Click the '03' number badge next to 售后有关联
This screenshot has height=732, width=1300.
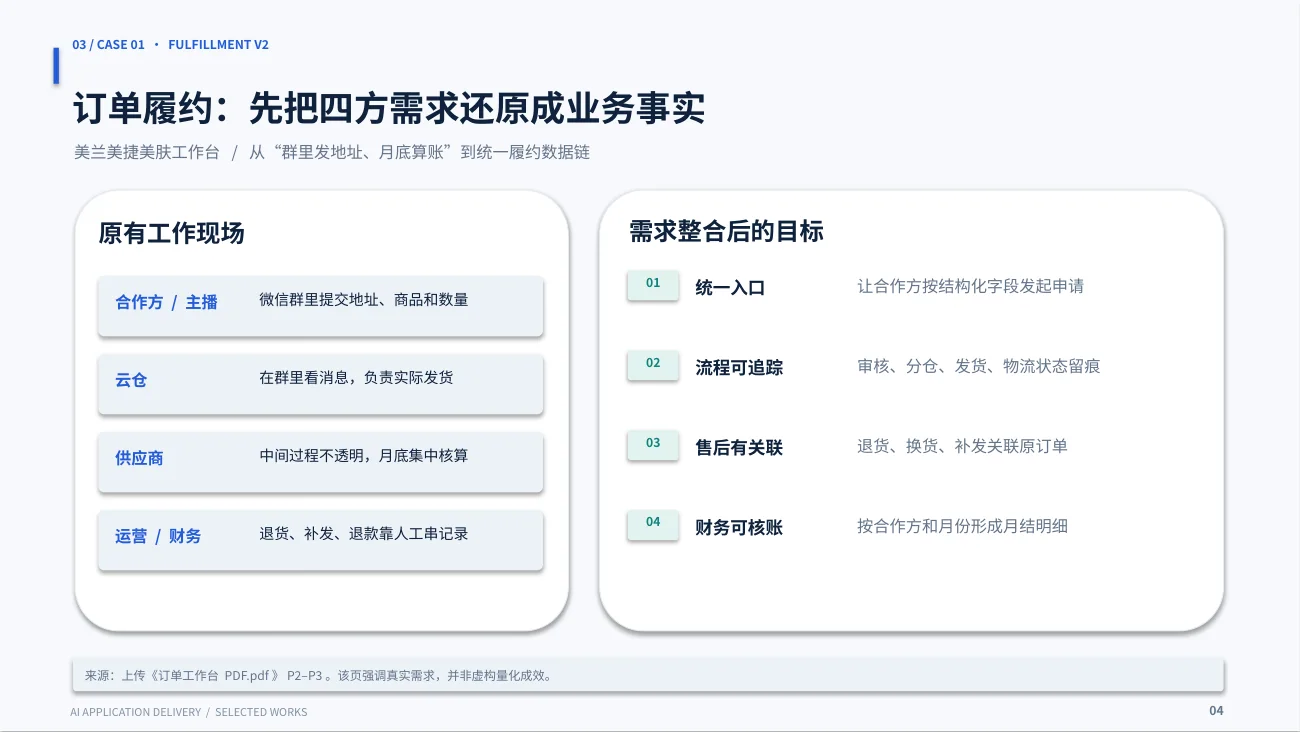(x=653, y=444)
